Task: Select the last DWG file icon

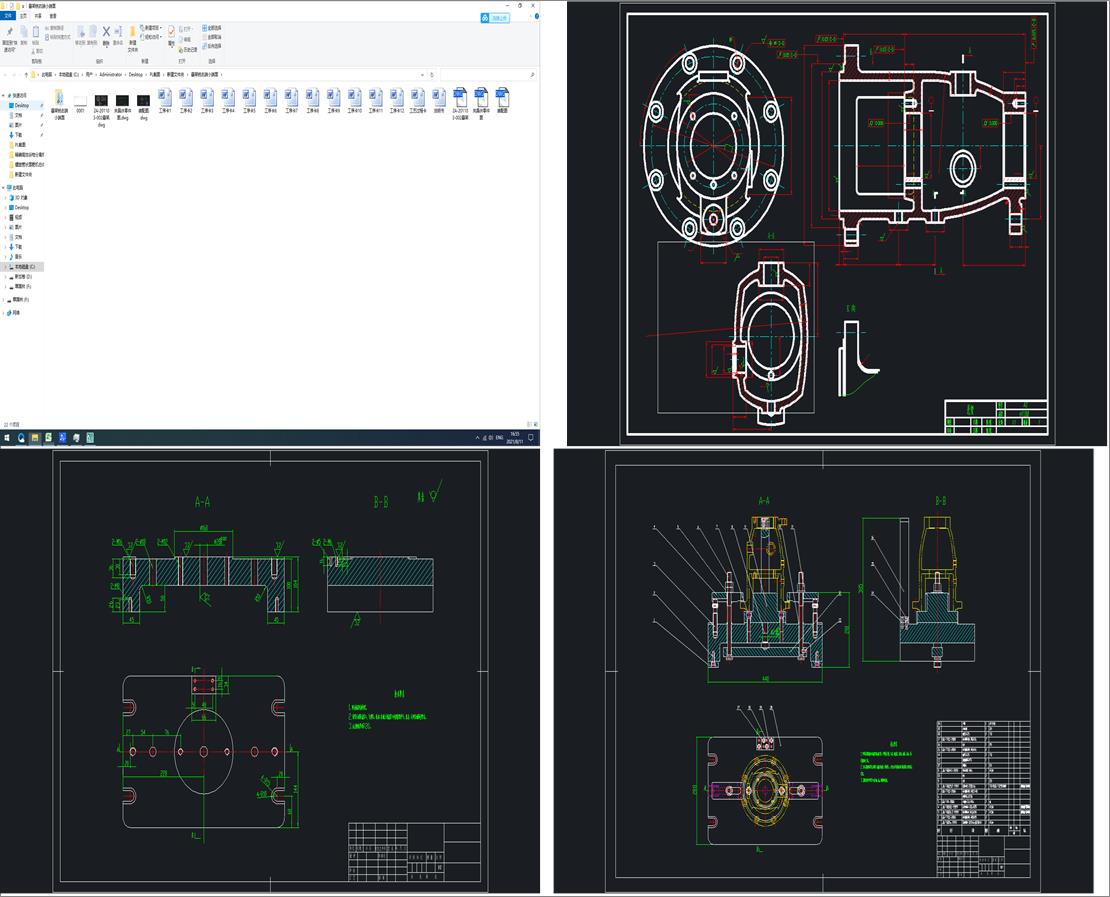Action: click(x=502, y=101)
